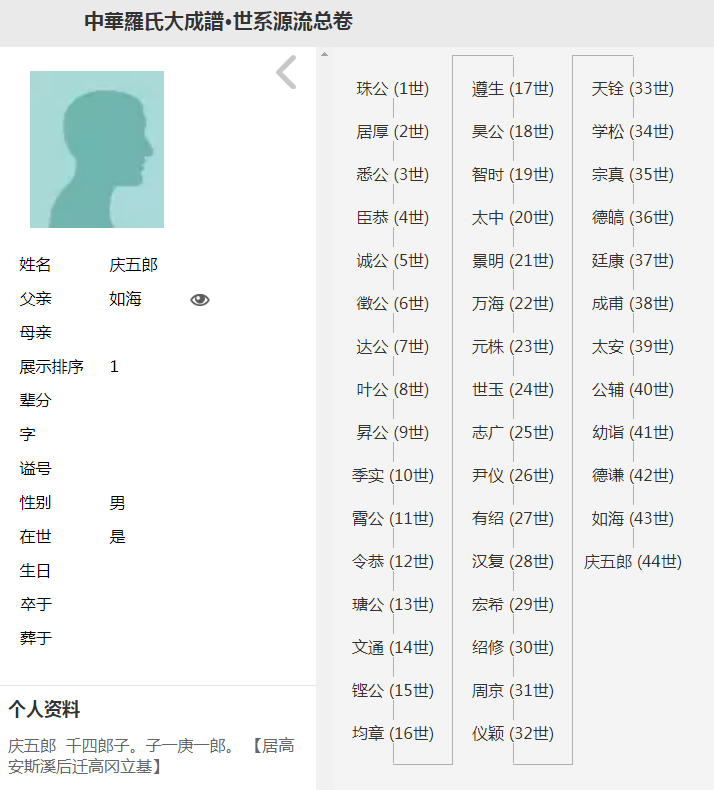Open ancestor 珠公 (1世)
714x790 pixels.
(393, 89)
